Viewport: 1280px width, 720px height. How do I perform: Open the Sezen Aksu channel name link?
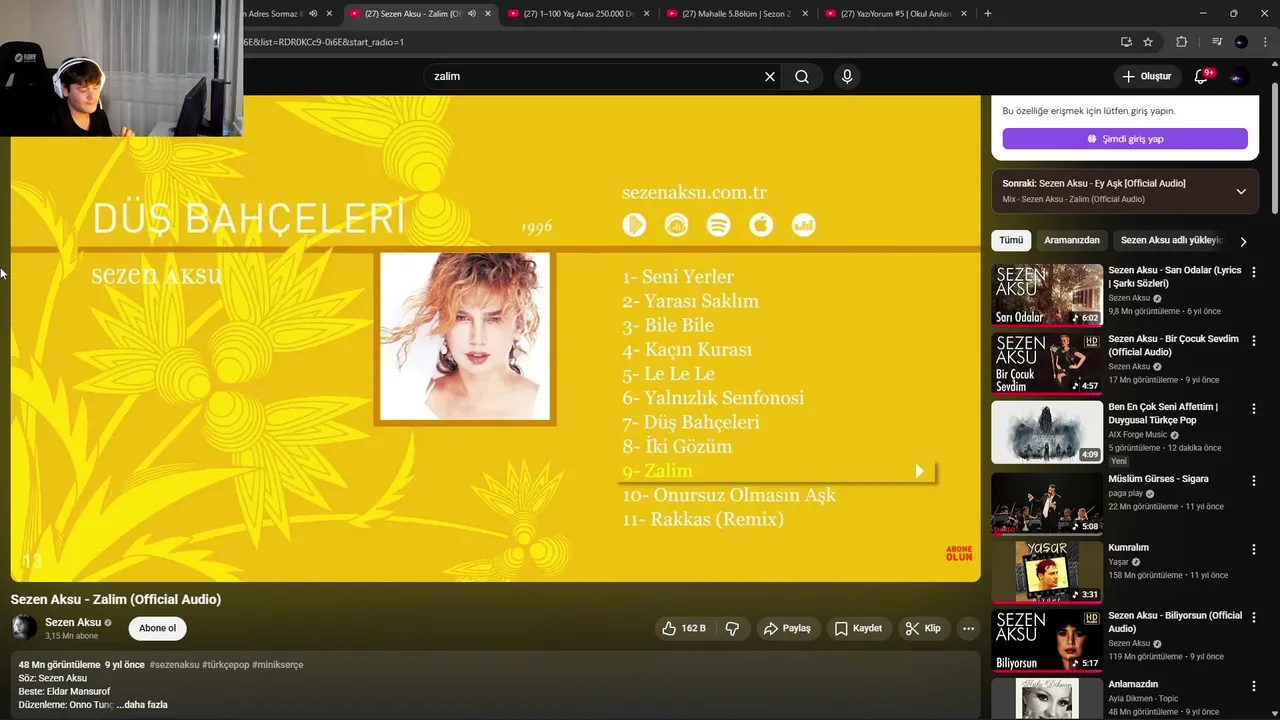tap(73, 622)
